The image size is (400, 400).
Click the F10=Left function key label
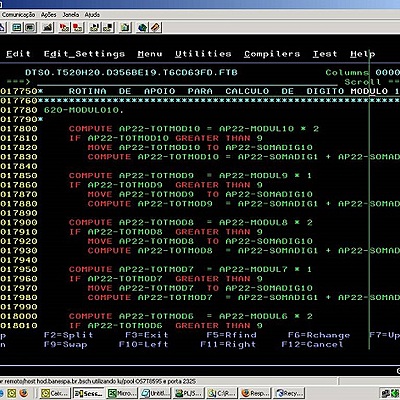144,344
